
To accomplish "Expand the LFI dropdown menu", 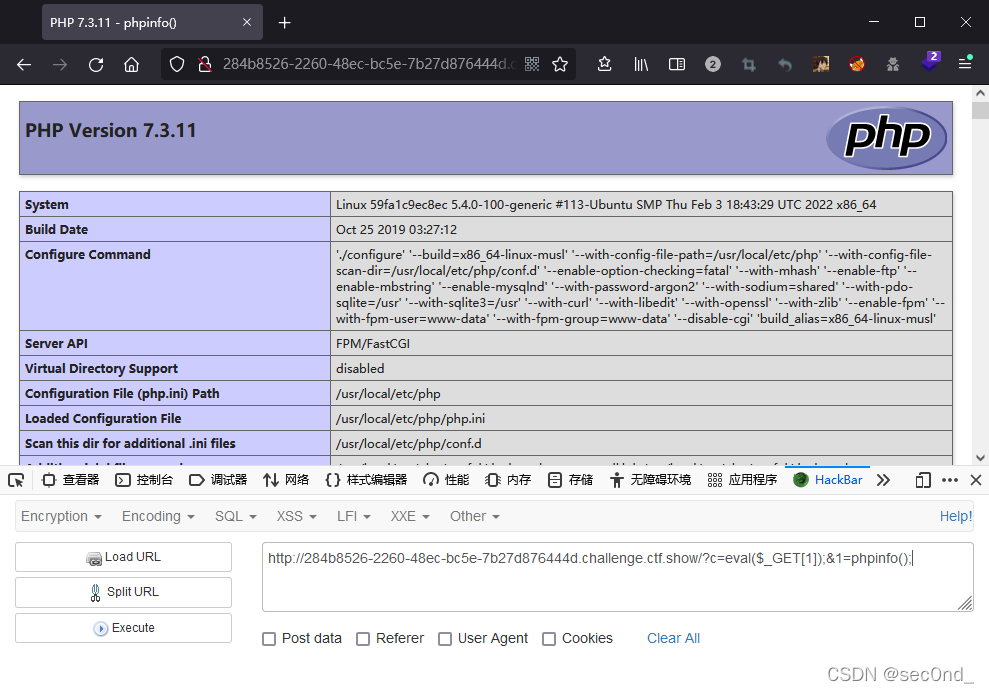I will click(354, 516).
